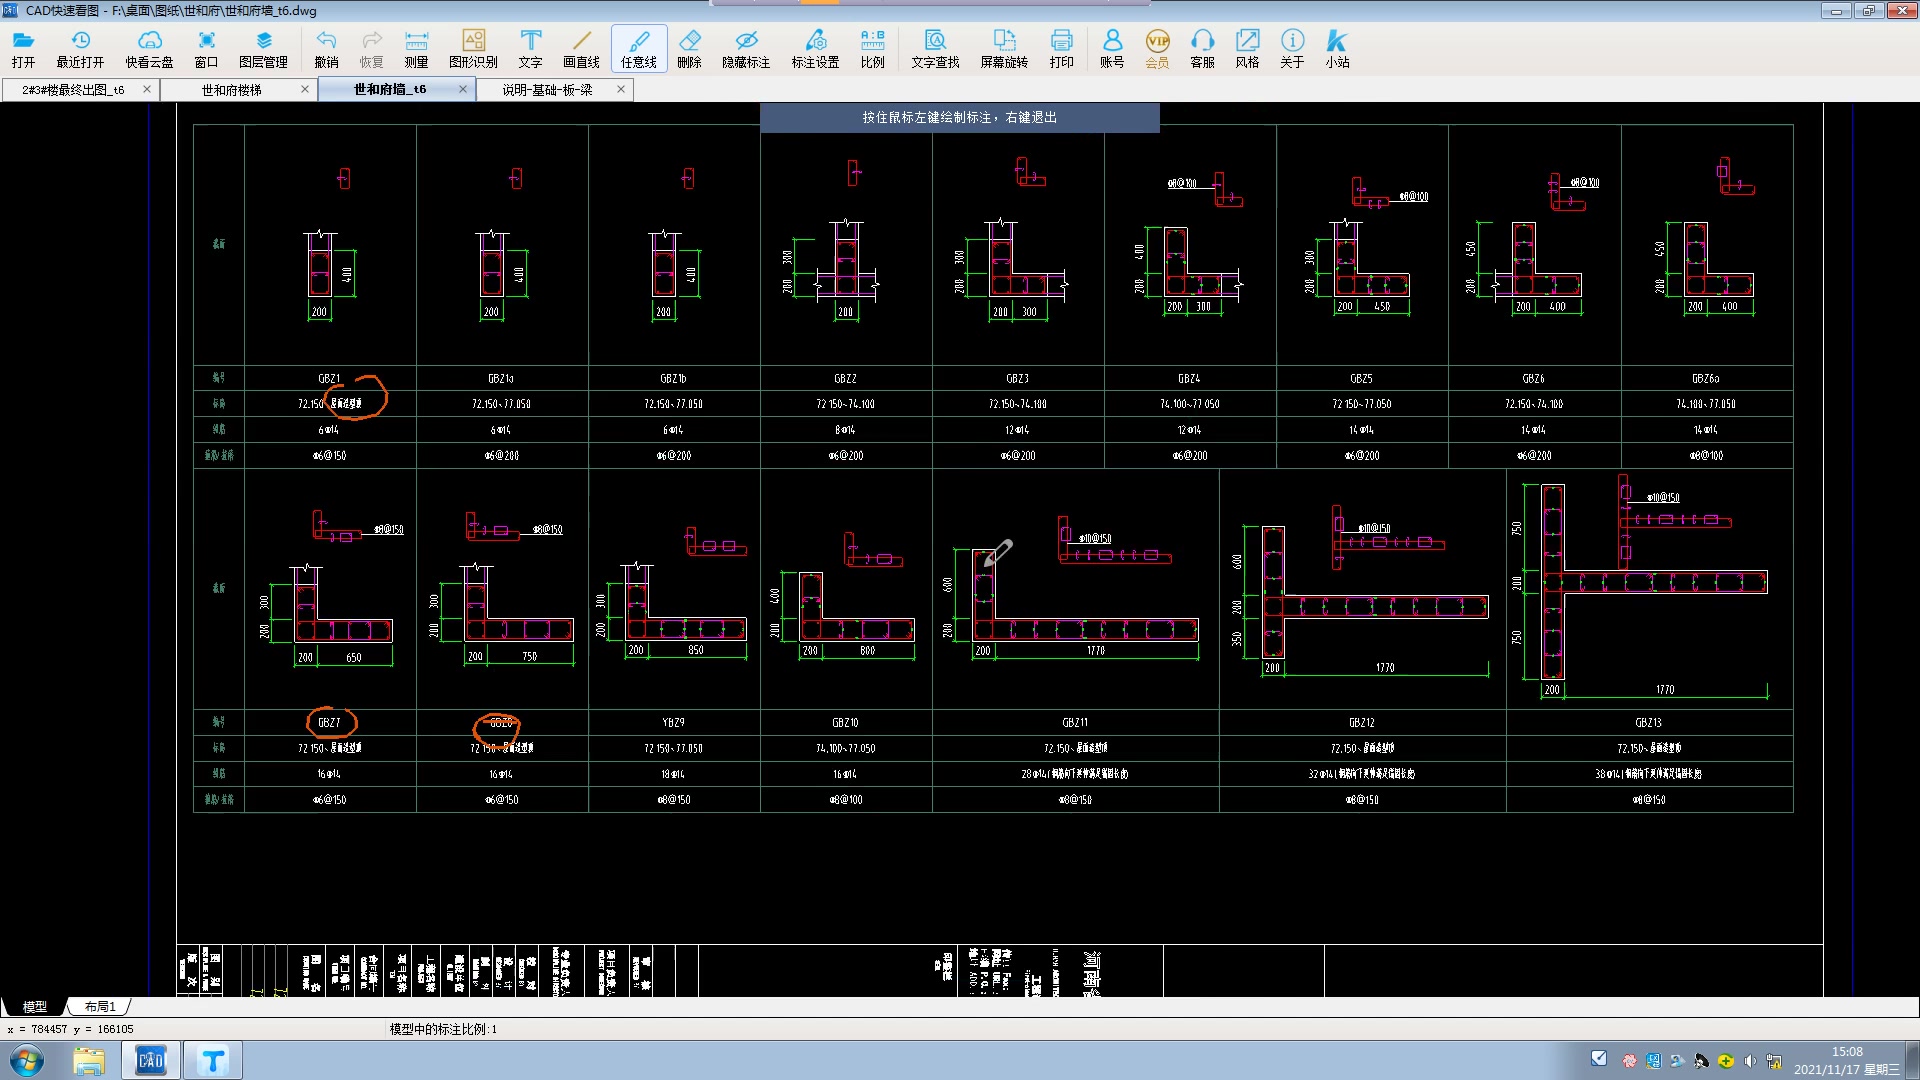Viewport: 1920px width, 1080px height.
Task: Open the 最近打开 recent files tool
Action: pos(80,48)
